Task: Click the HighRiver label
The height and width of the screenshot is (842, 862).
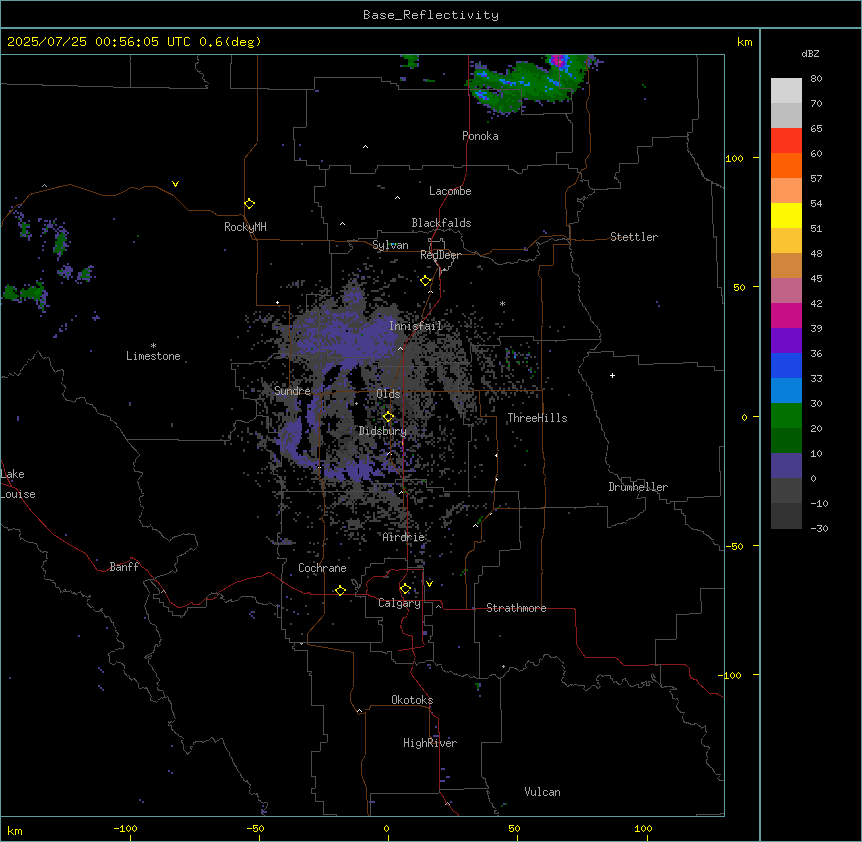Action: click(430, 743)
